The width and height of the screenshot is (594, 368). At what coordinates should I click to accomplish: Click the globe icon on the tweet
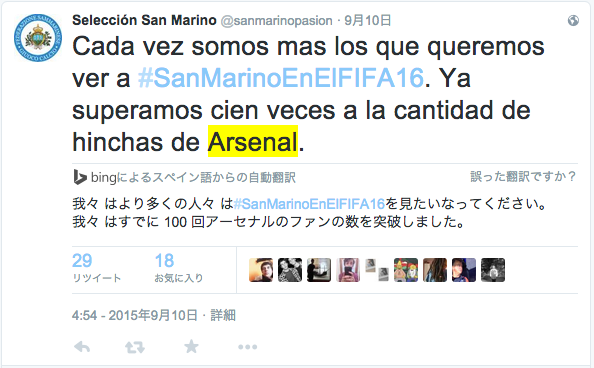tap(573, 20)
